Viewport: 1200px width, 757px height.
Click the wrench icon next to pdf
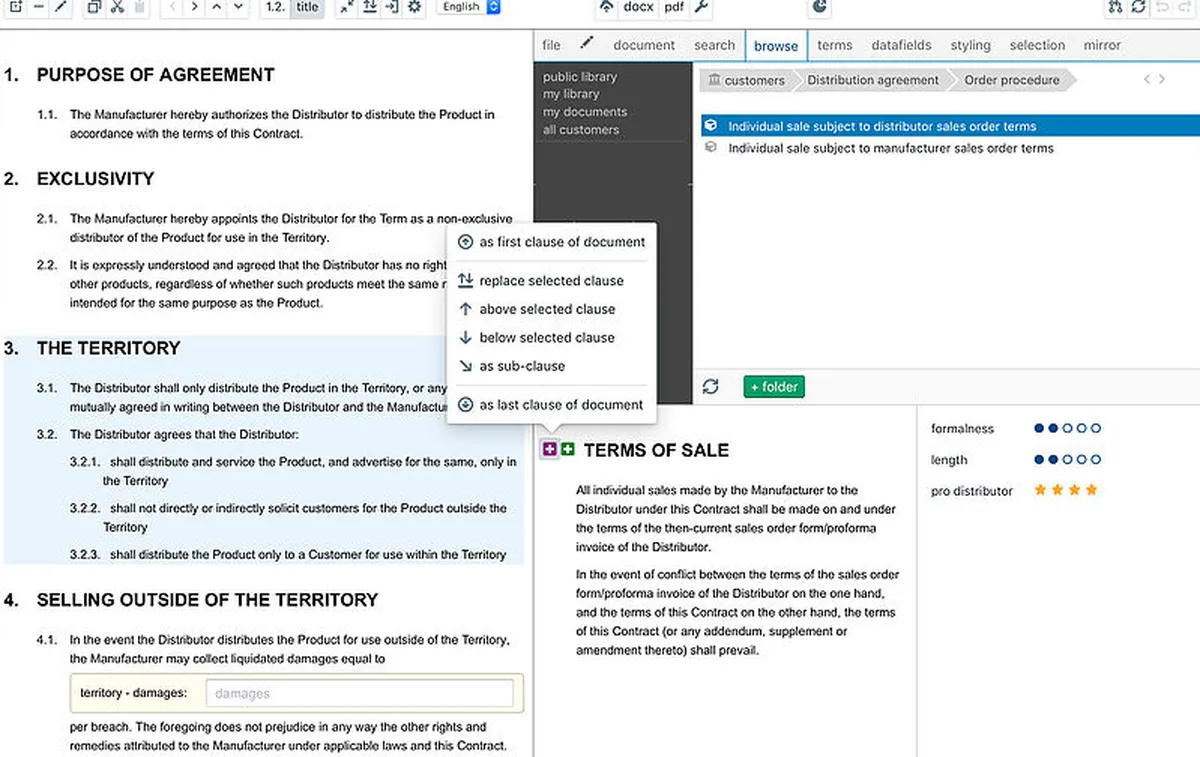coord(702,7)
